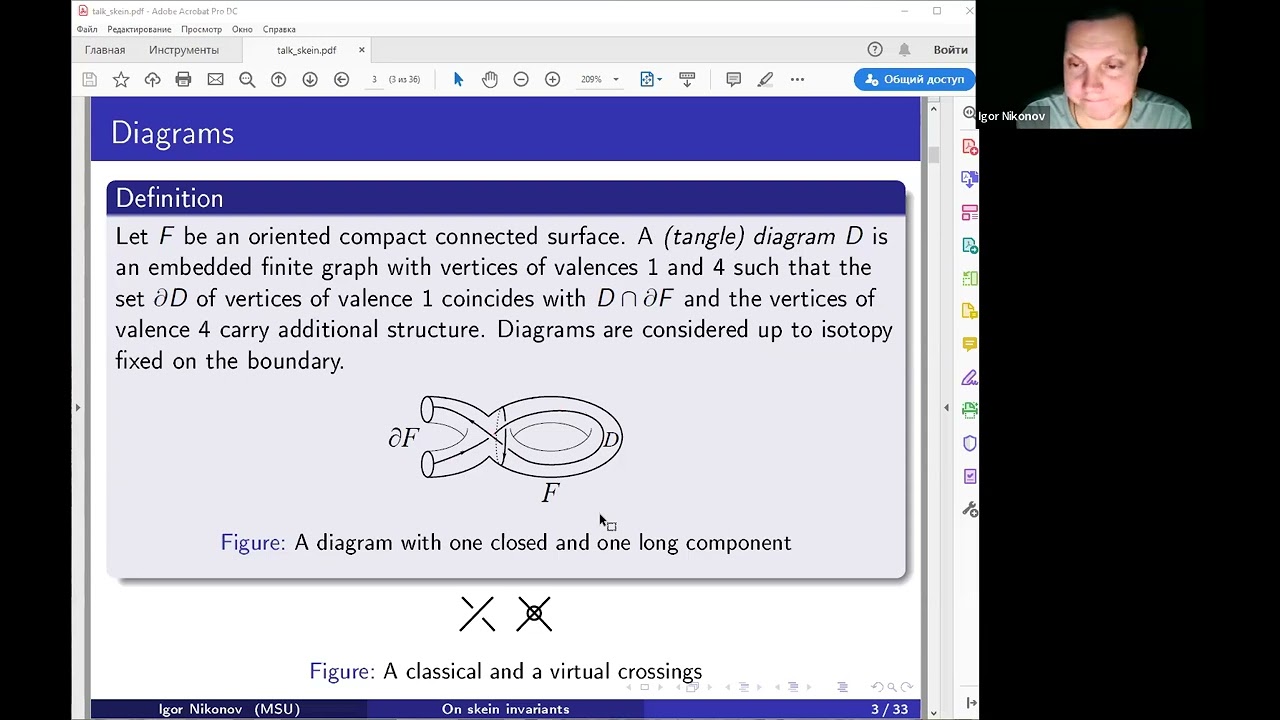Click the Общий доступ share button
The image size is (1280, 720).
point(914,79)
